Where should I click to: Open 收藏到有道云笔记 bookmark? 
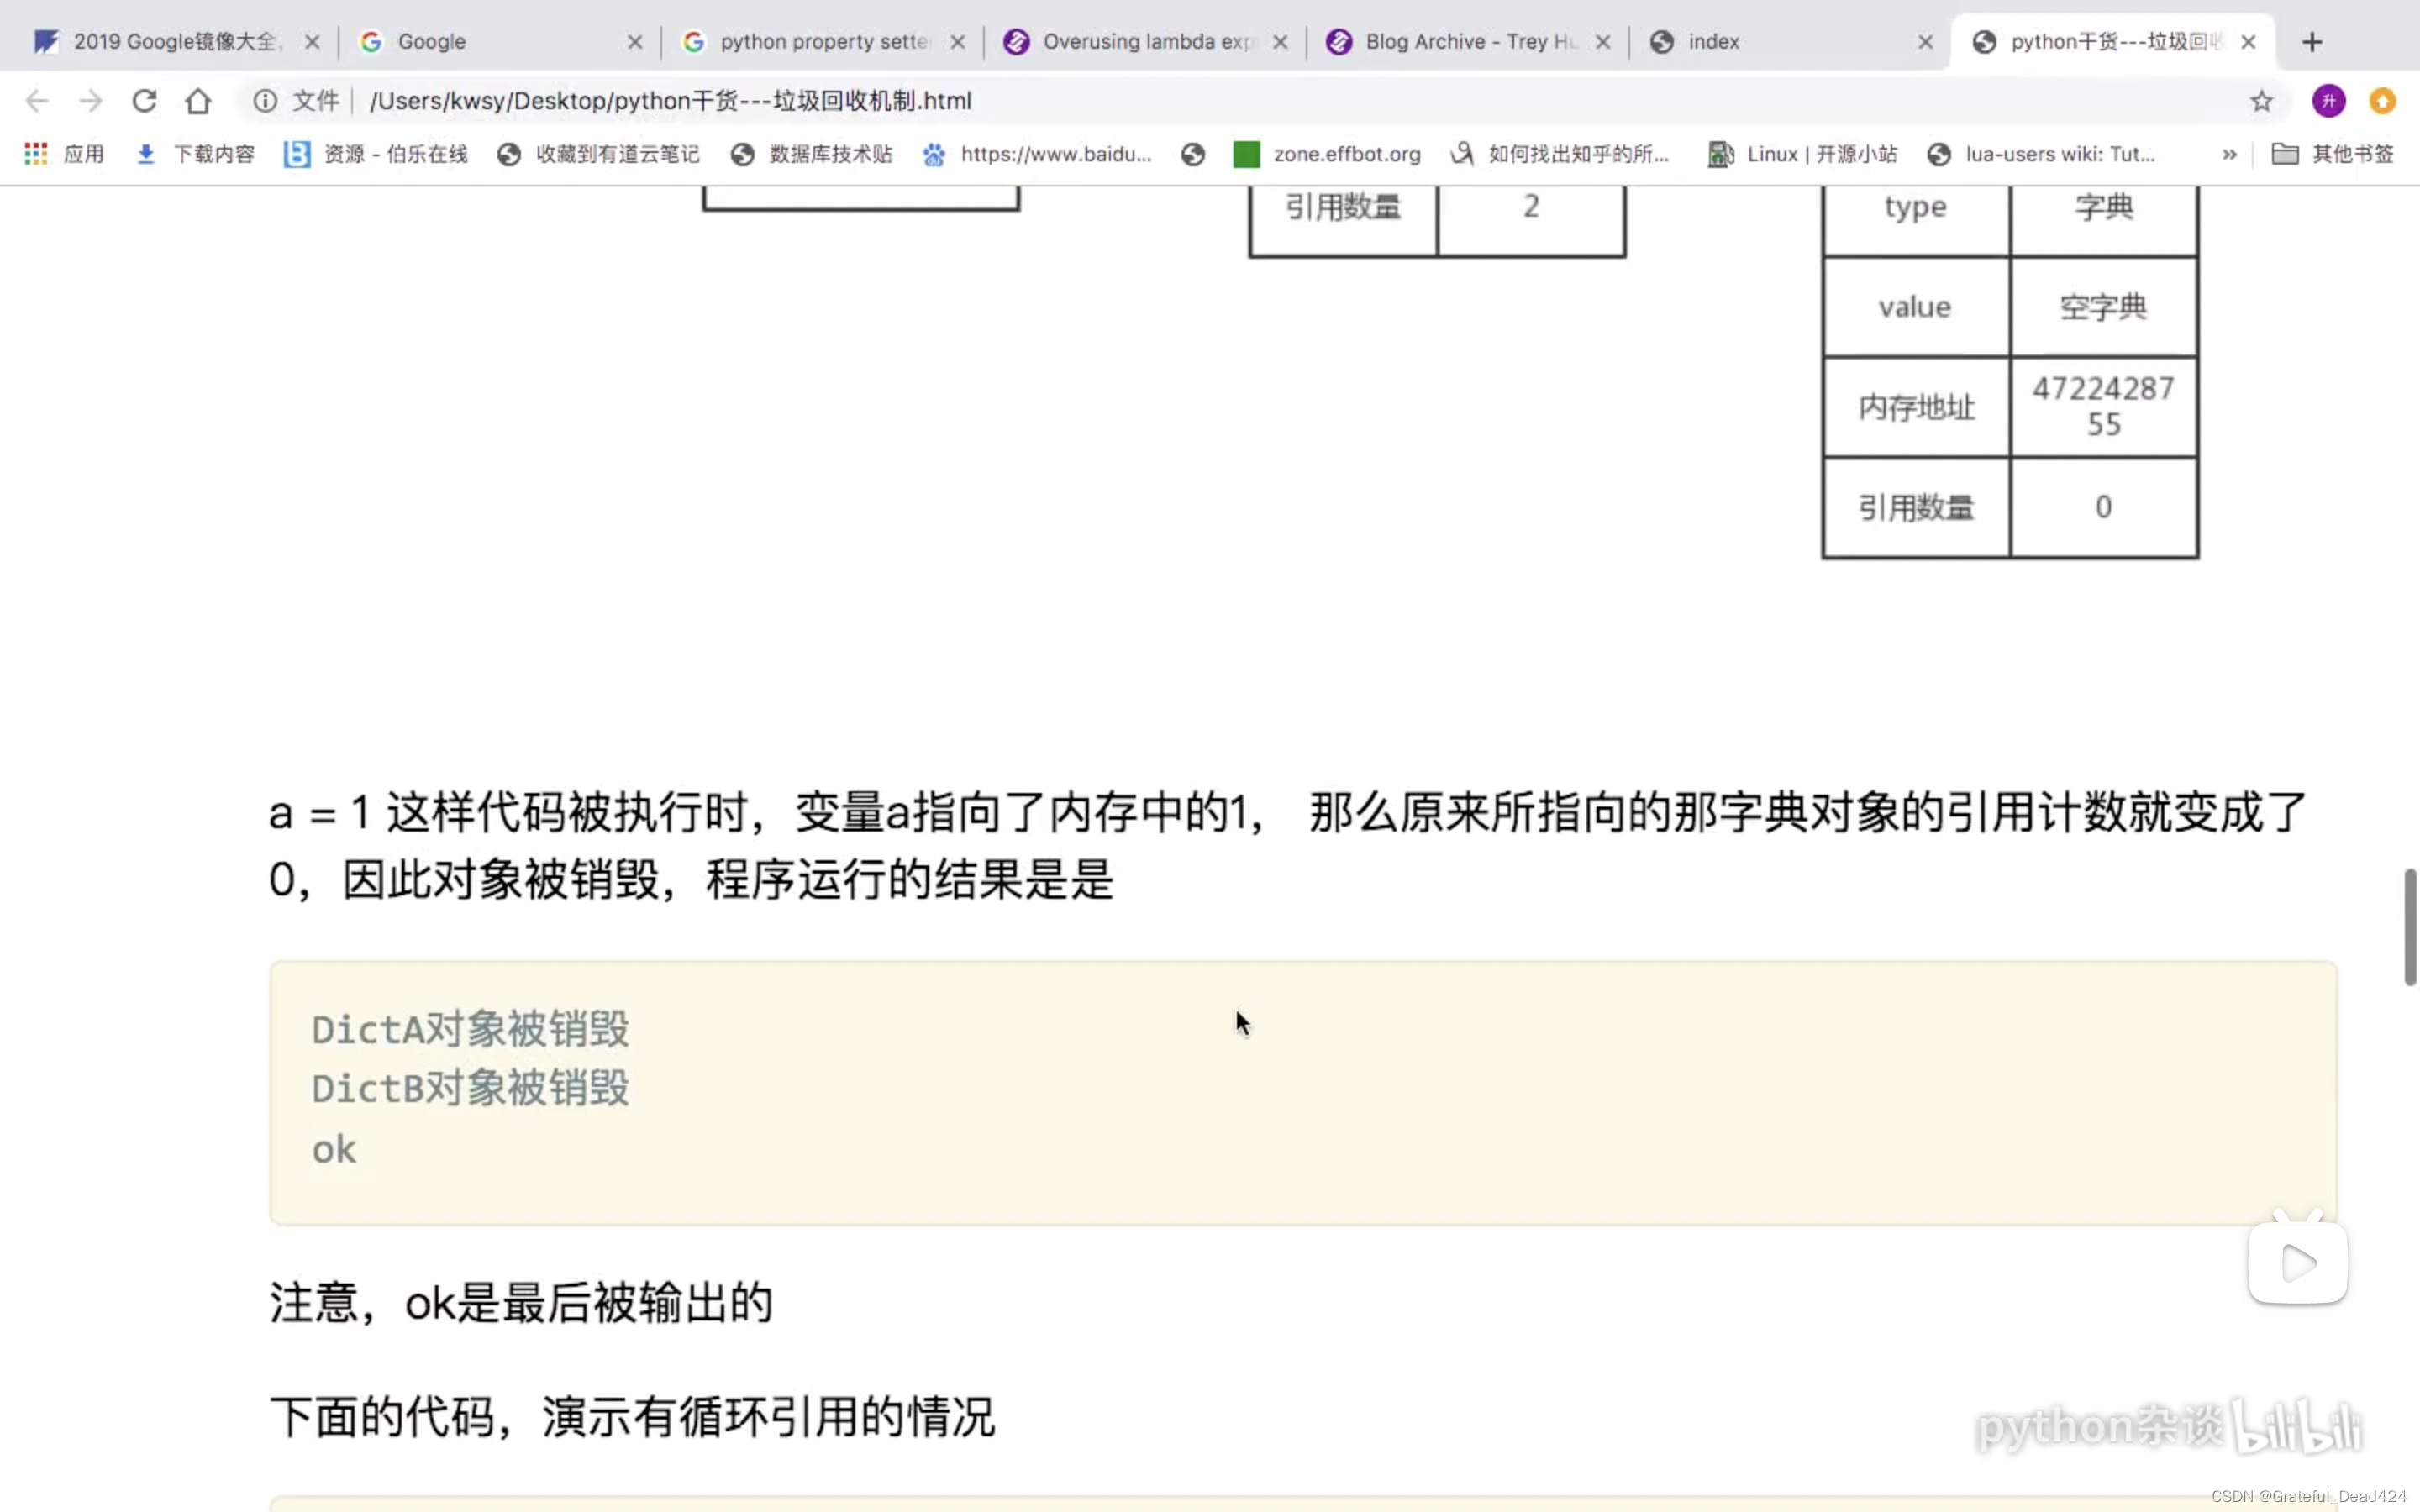(x=599, y=154)
